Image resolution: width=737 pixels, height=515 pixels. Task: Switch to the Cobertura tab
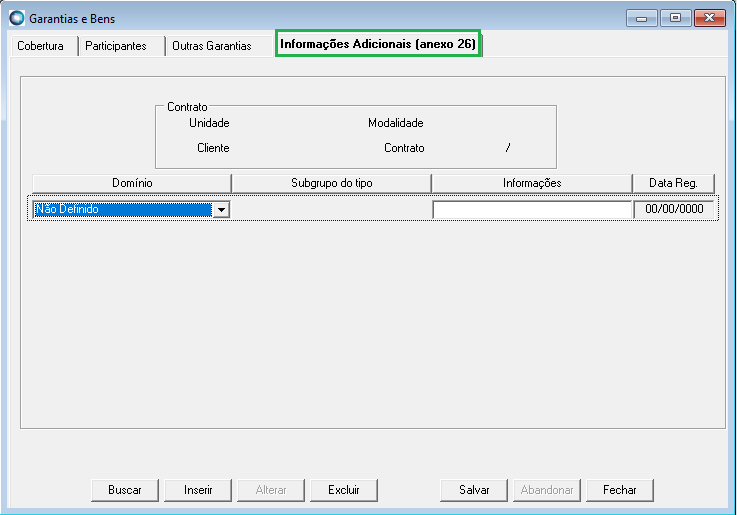click(x=42, y=46)
